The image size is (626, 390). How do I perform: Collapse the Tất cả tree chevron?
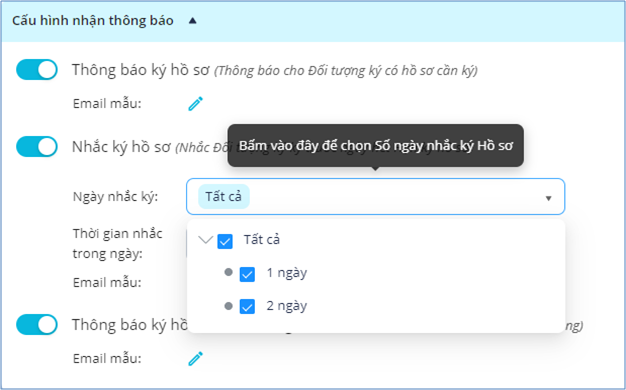206,240
